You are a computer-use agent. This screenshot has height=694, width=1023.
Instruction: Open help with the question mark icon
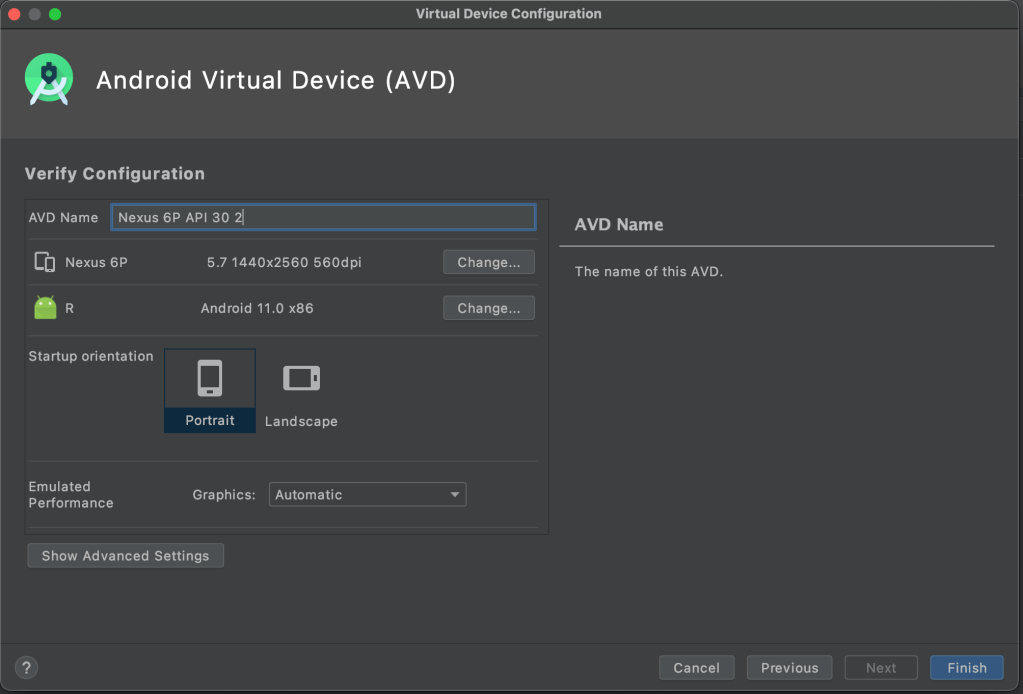click(x=27, y=668)
